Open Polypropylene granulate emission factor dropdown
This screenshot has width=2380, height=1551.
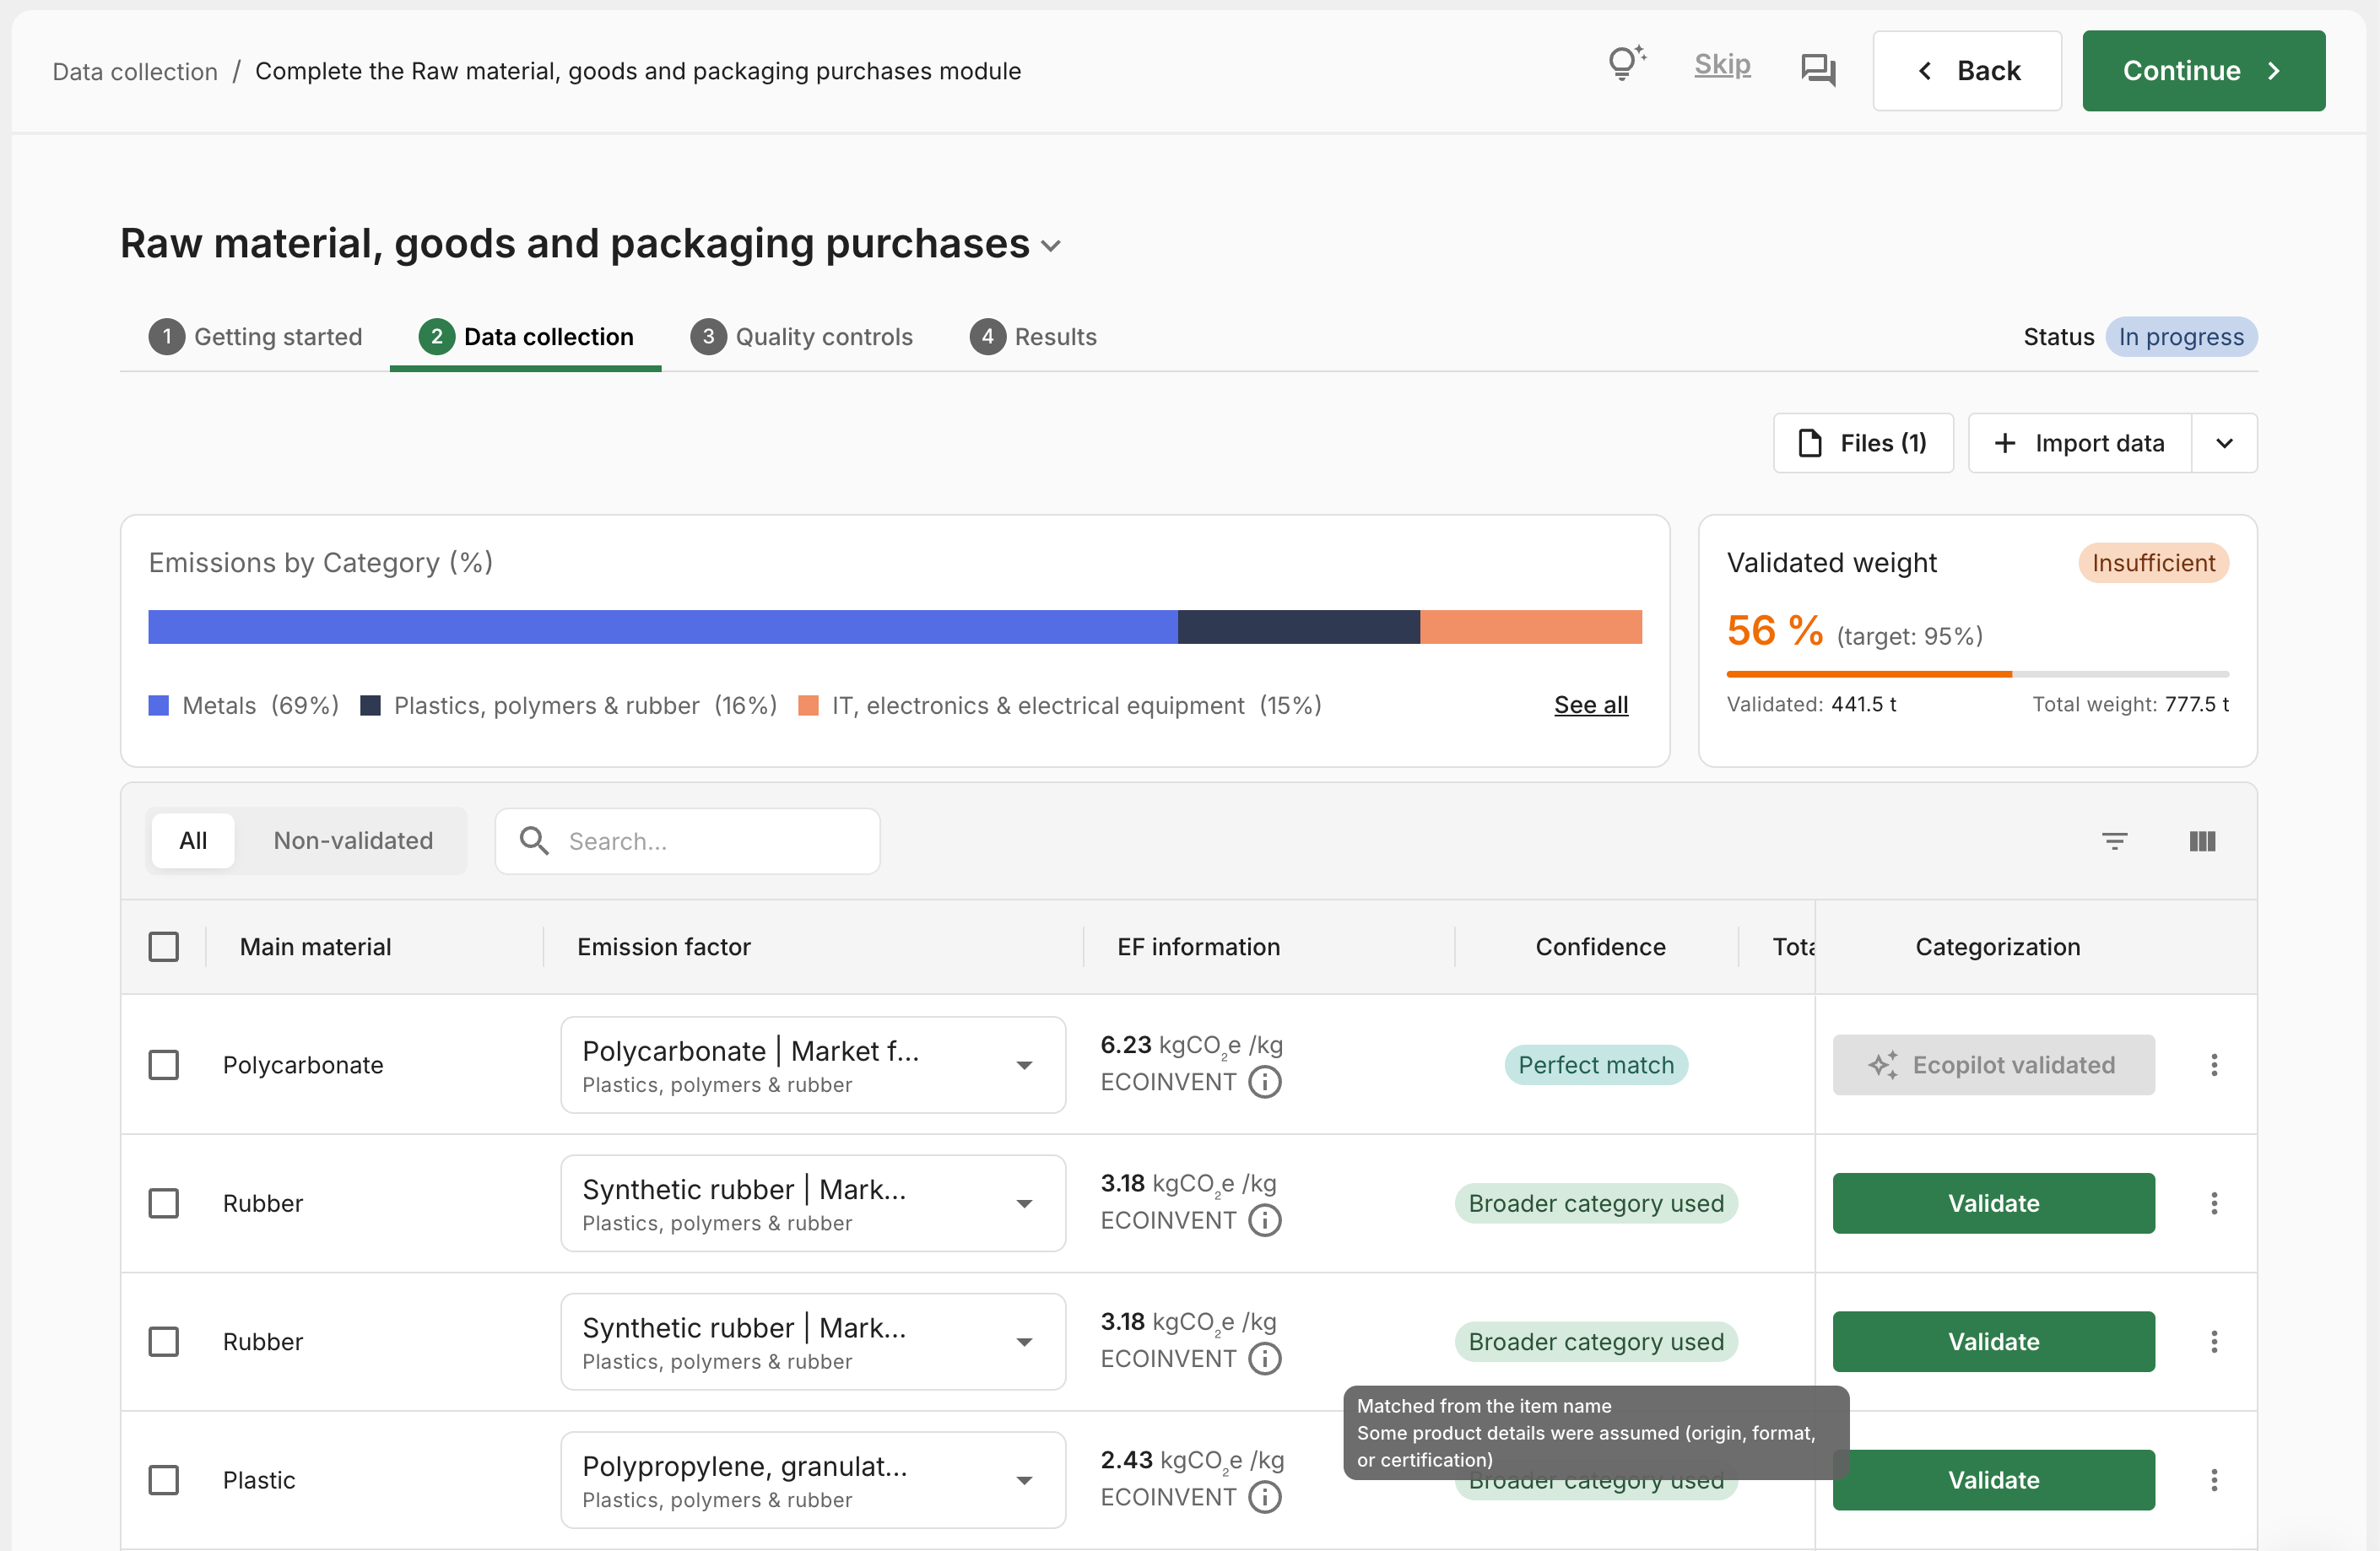(x=813, y=1480)
